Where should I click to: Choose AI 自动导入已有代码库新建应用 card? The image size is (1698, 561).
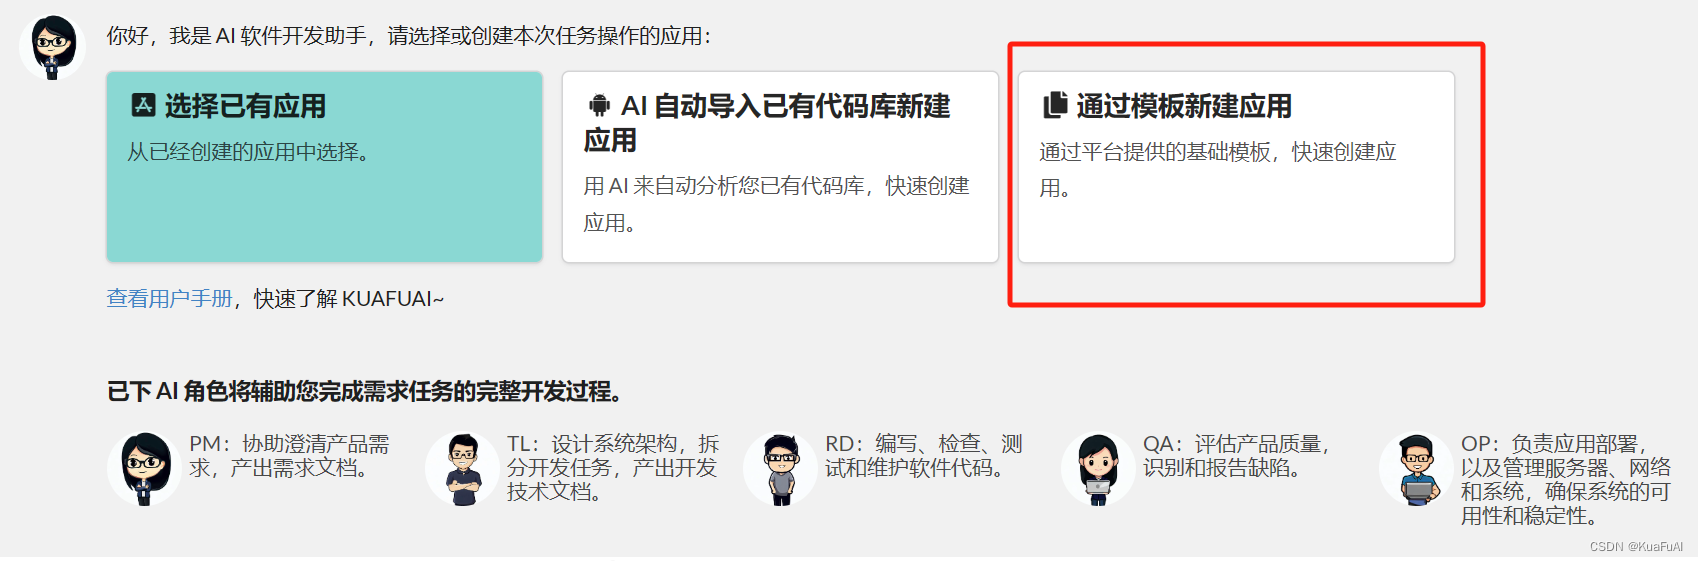click(x=780, y=167)
